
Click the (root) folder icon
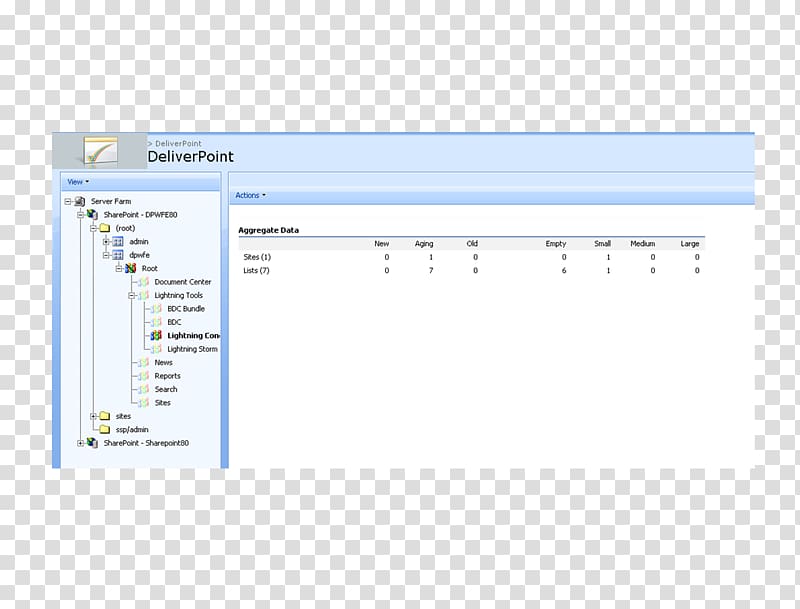tap(105, 228)
